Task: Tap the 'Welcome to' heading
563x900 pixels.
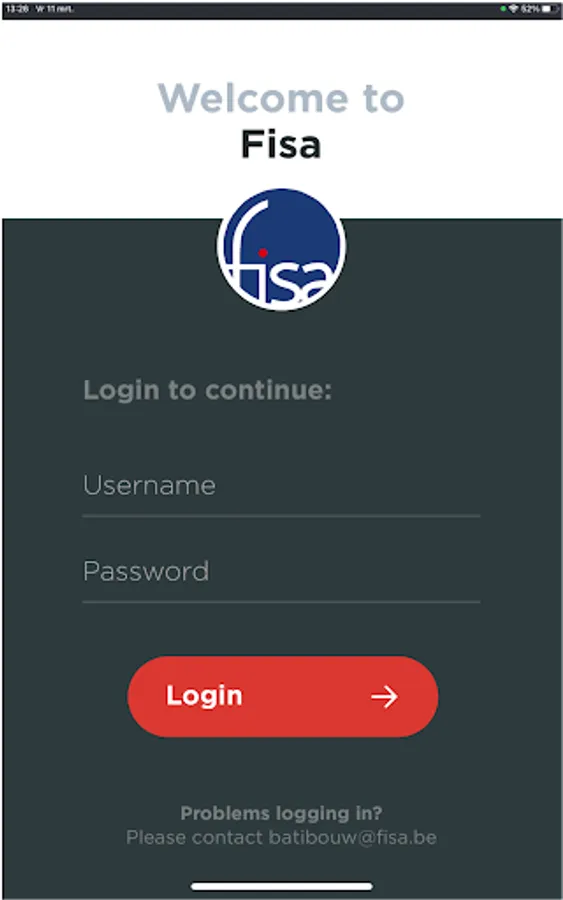Action: coord(281,98)
